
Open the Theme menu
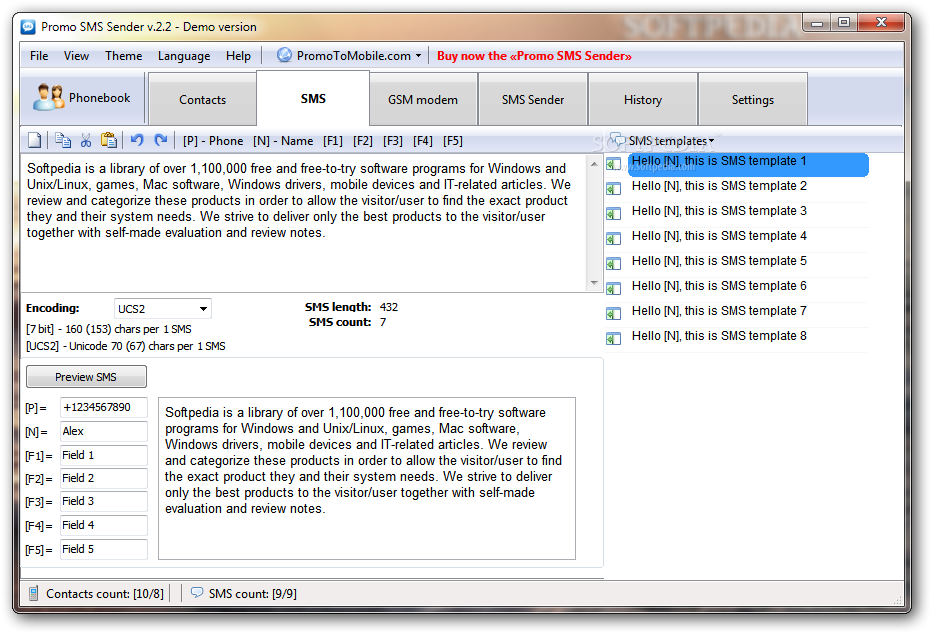124,56
